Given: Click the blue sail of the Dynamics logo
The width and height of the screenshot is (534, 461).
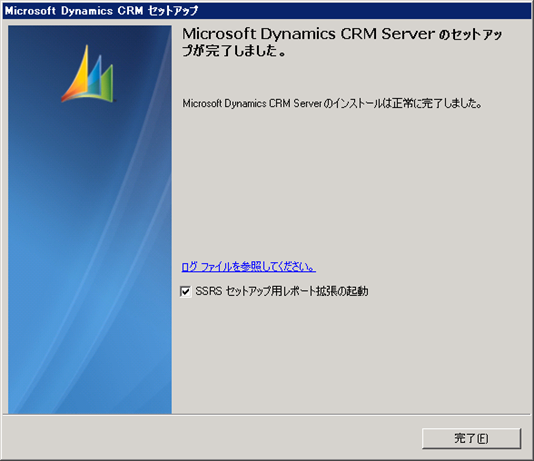Looking at the screenshot, I should 95,73.
